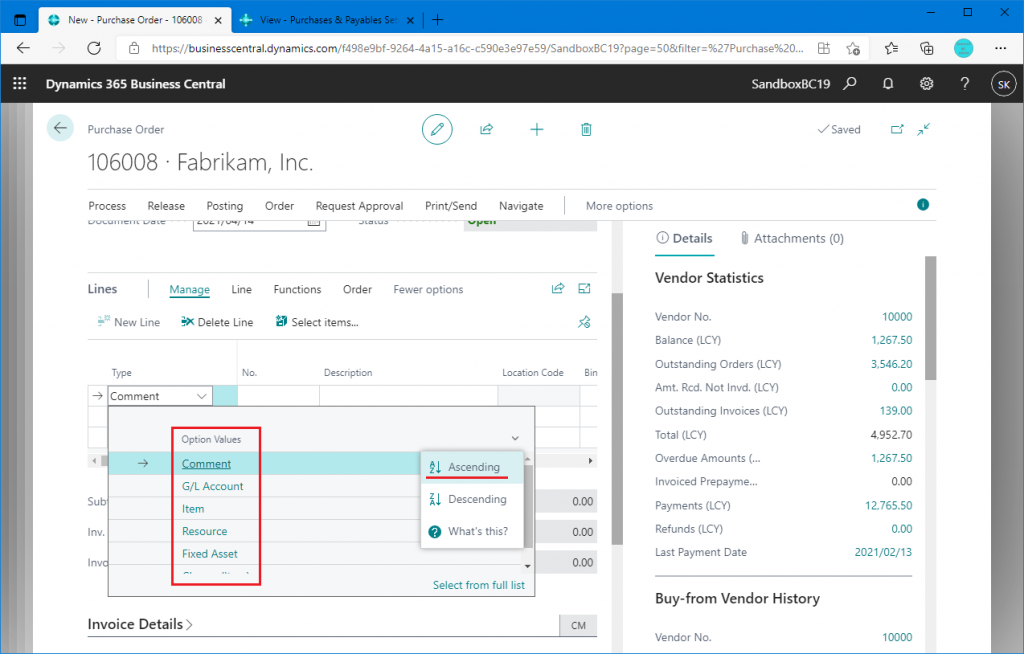Click the share icon on the Purchase Order
The width and height of the screenshot is (1024, 654).
click(487, 129)
